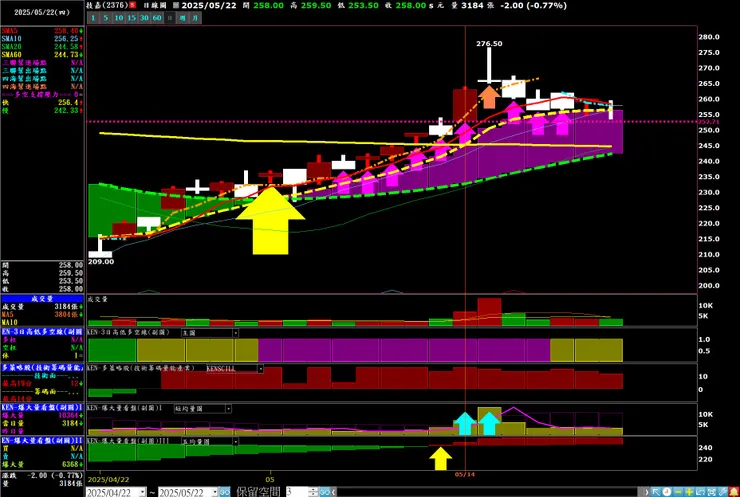The height and width of the screenshot is (497, 740).
Task: Select the 60-minute chart interval
Action: [x=157, y=18]
